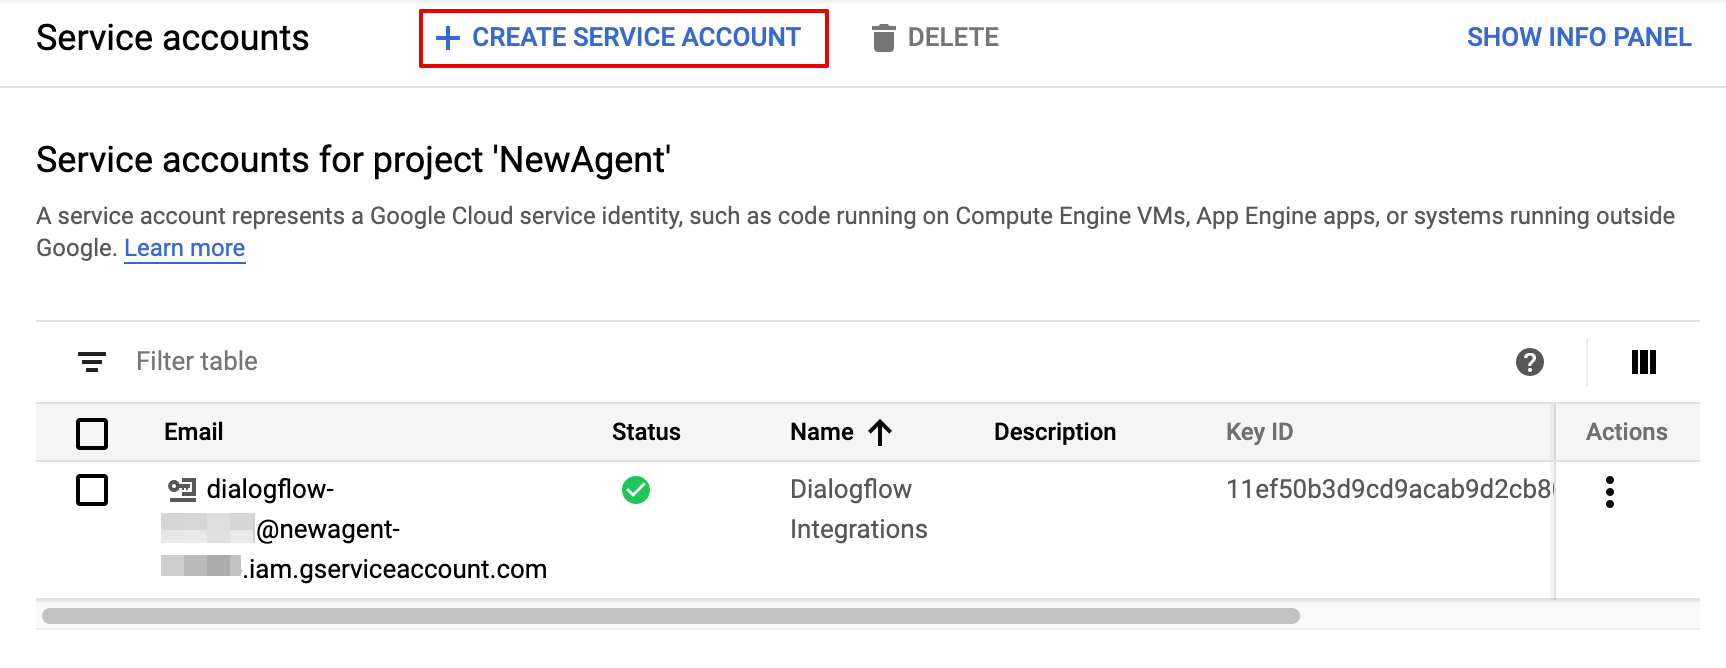Click Show Info Panel button
This screenshot has width=1726, height=668.
click(x=1578, y=38)
